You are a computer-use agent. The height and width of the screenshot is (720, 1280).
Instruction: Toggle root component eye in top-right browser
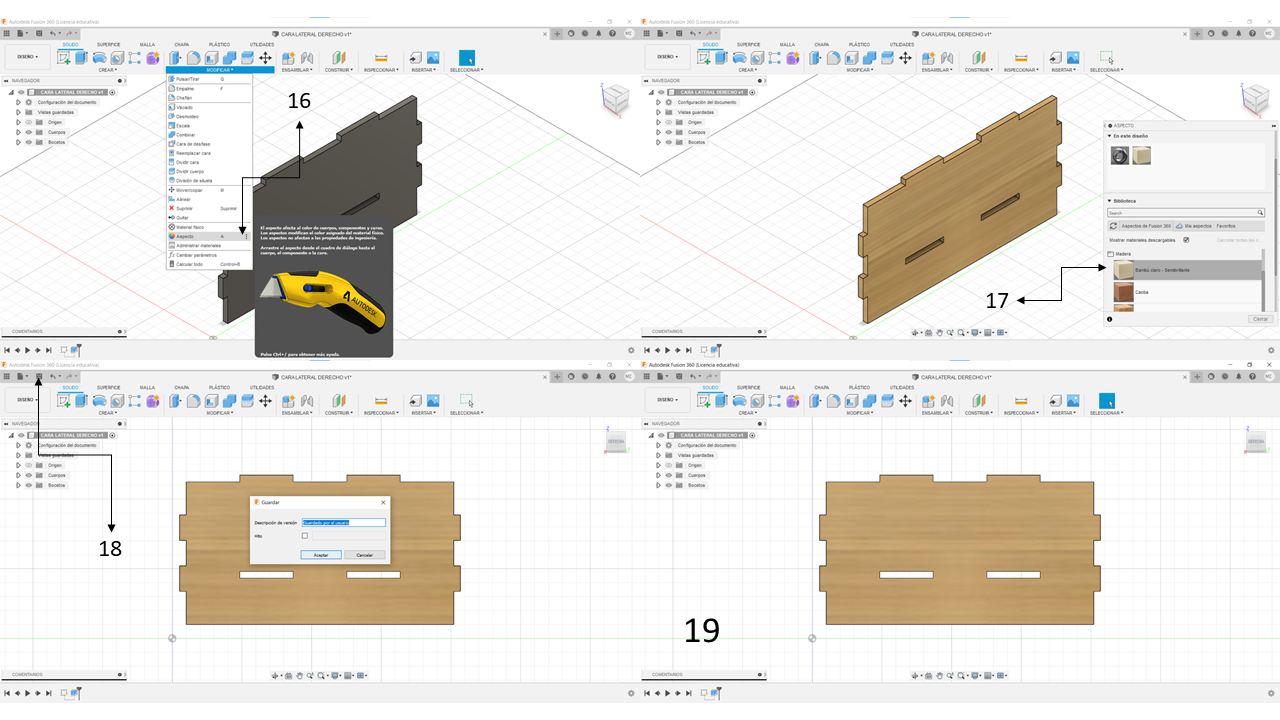[663, 92]
